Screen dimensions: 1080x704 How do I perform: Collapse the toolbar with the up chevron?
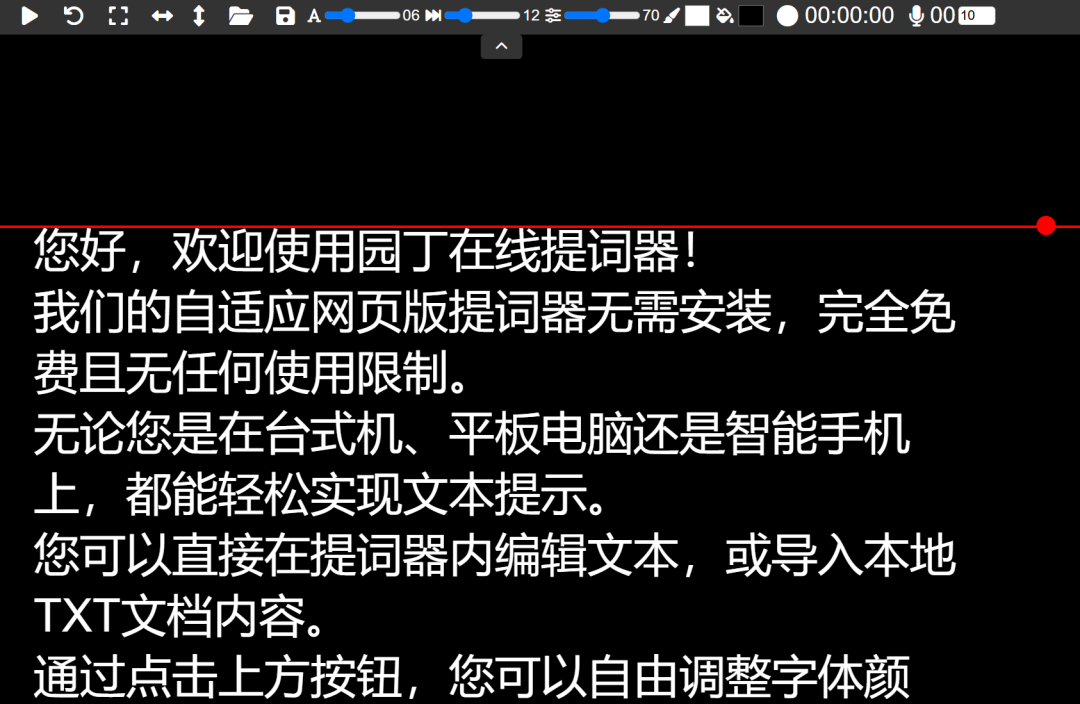pyautogui.click(x=501, y=45)
